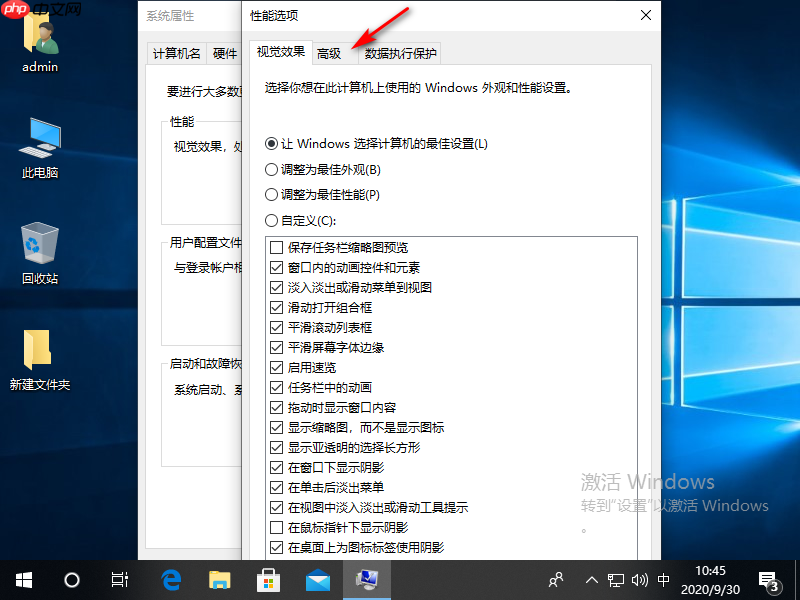Screen dimensions: 800x600
Task: Expand hidden icons in the system tray
Action: 592,580
